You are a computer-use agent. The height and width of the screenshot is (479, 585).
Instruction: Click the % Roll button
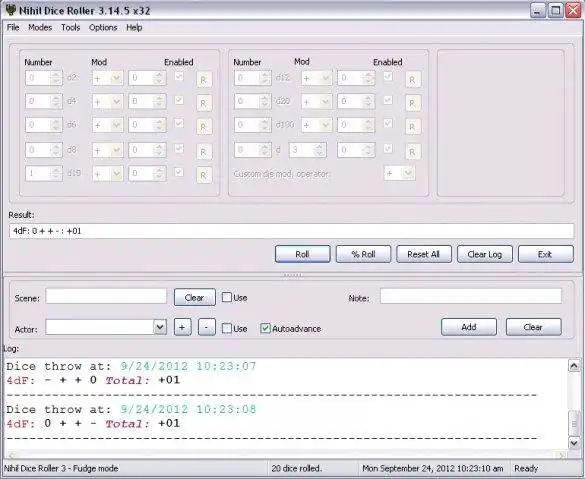pyautogui.click(x=363, y=254)
